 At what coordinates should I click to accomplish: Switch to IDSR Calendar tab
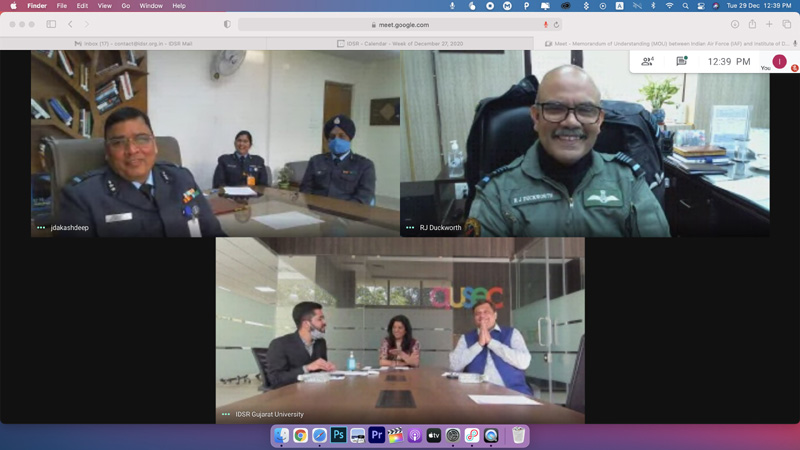click(400, 43)
